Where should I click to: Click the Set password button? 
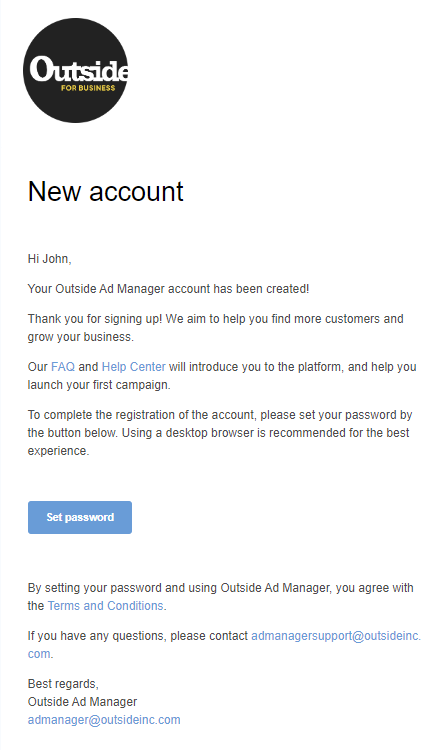point(80,517)
